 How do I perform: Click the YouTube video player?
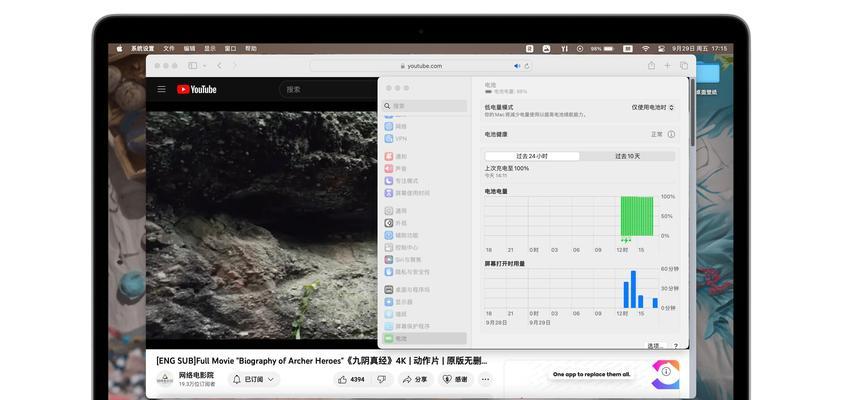click(262, 225)
